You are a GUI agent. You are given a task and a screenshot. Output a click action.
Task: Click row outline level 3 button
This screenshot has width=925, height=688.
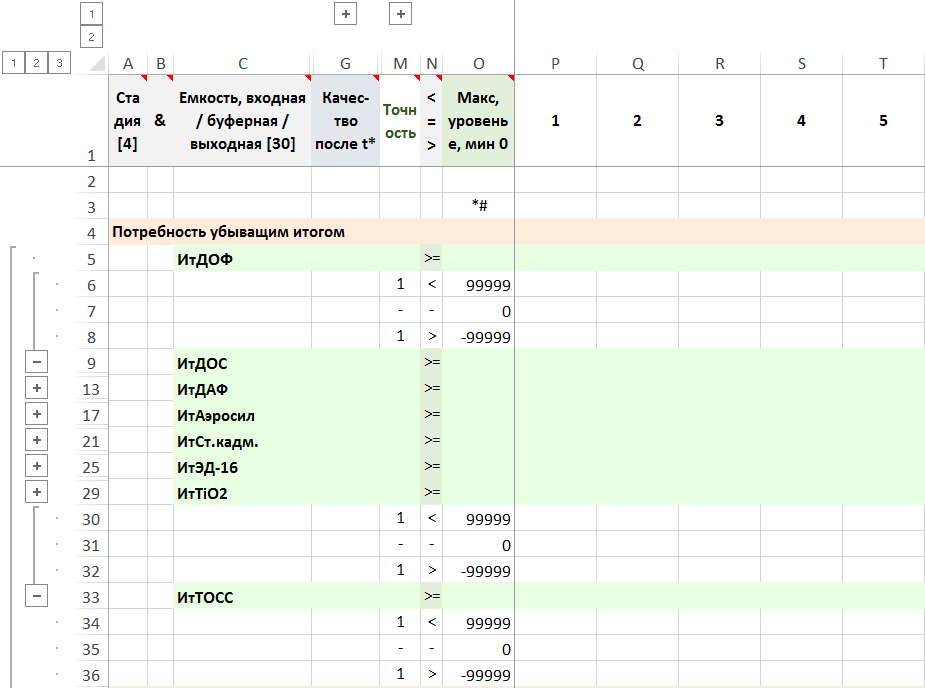coord(59,63)
